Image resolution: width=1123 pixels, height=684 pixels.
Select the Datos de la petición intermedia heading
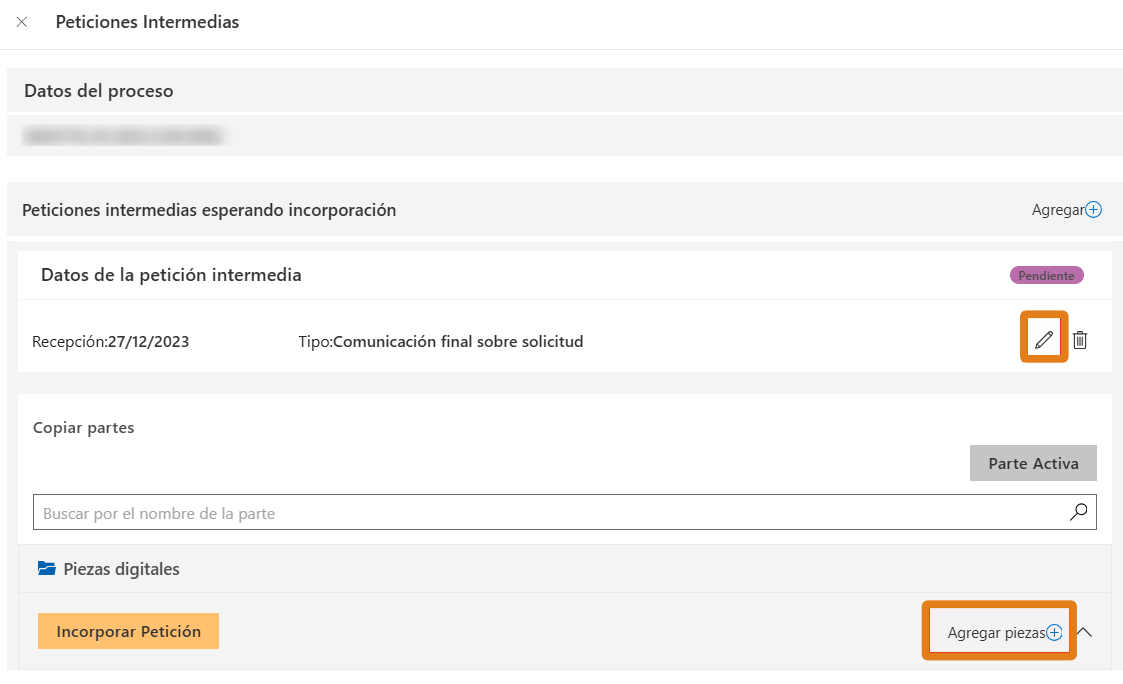pyautogui.click(x=171, y=275)
